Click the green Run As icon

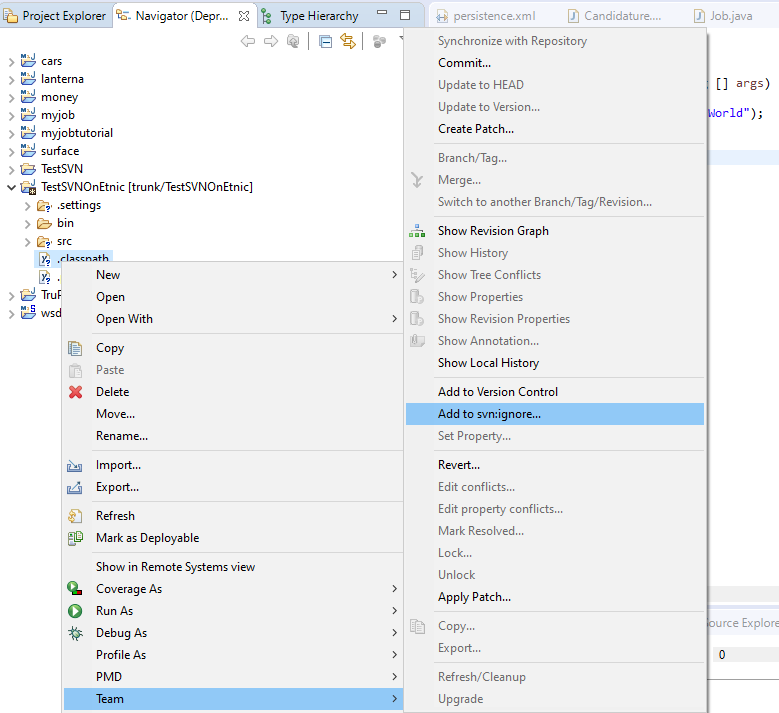coord(75,611)
